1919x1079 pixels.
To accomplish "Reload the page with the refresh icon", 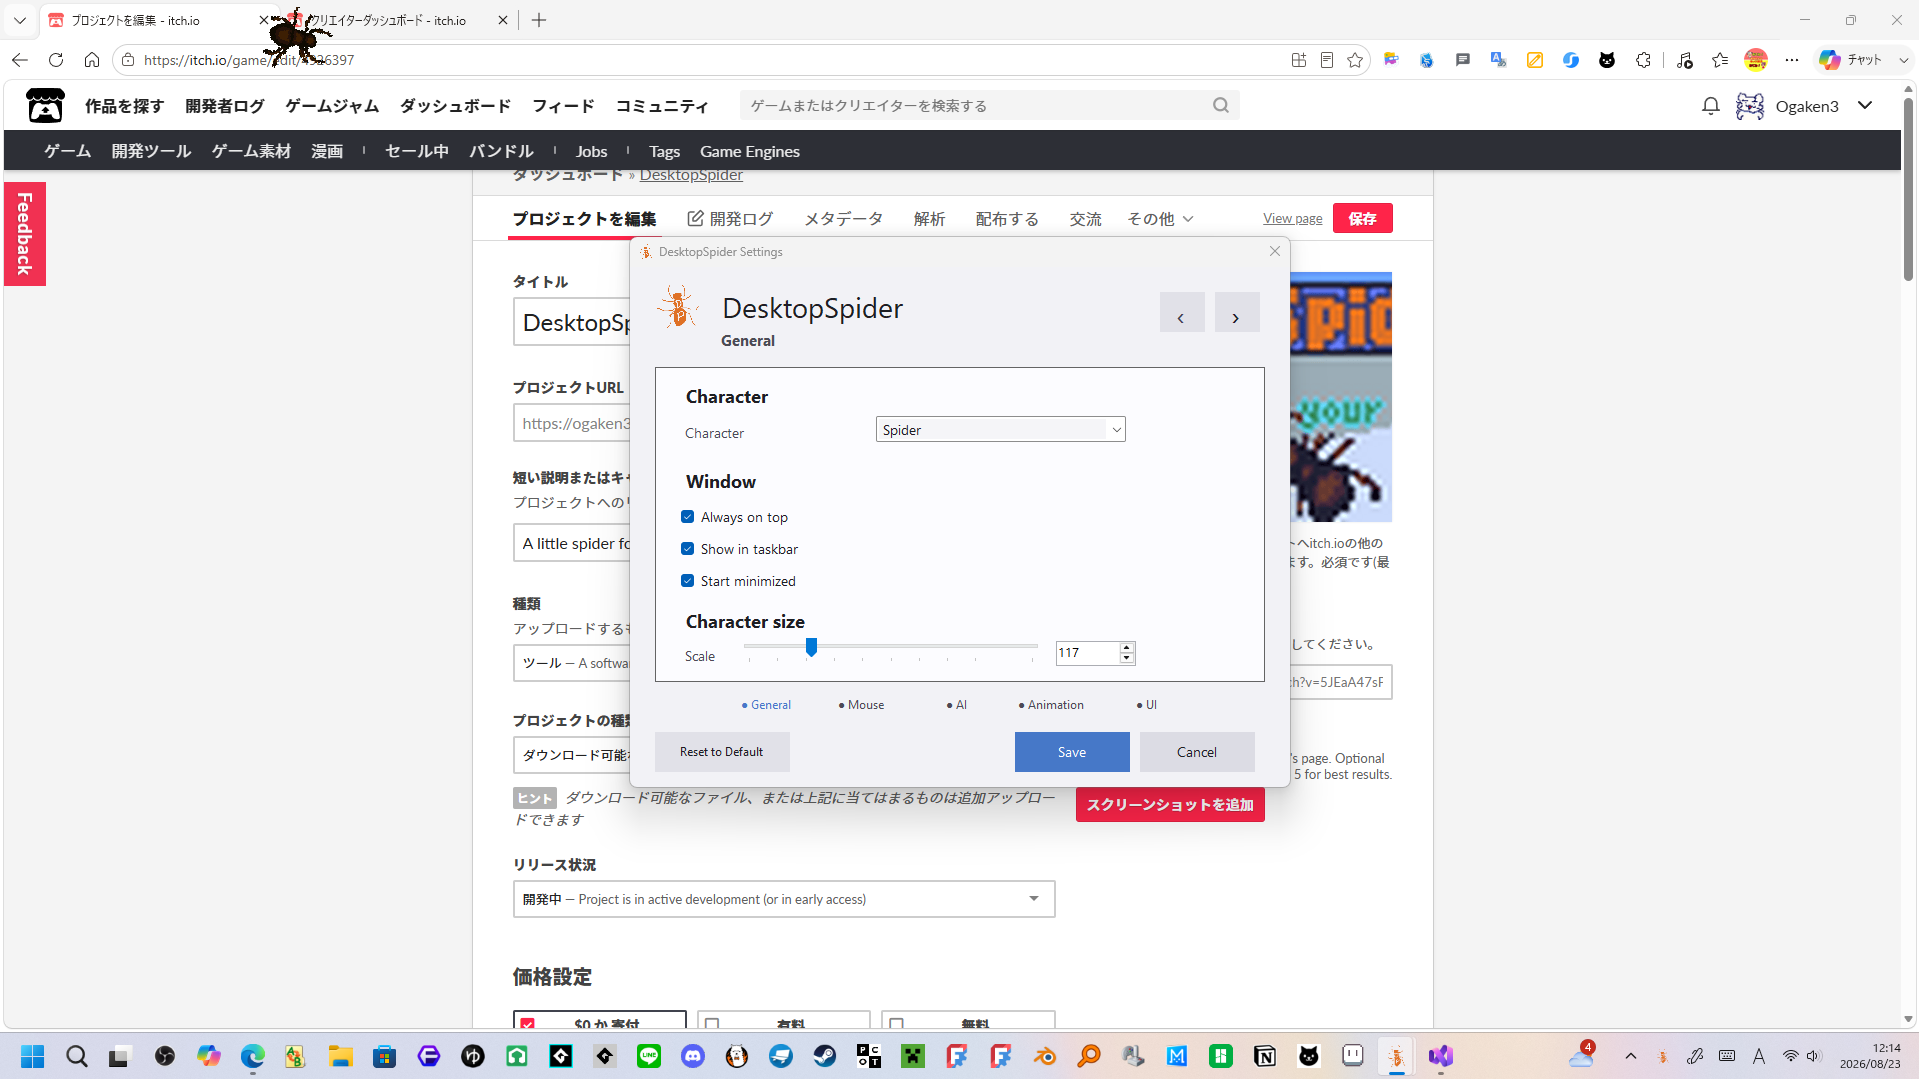I will 56,60.
